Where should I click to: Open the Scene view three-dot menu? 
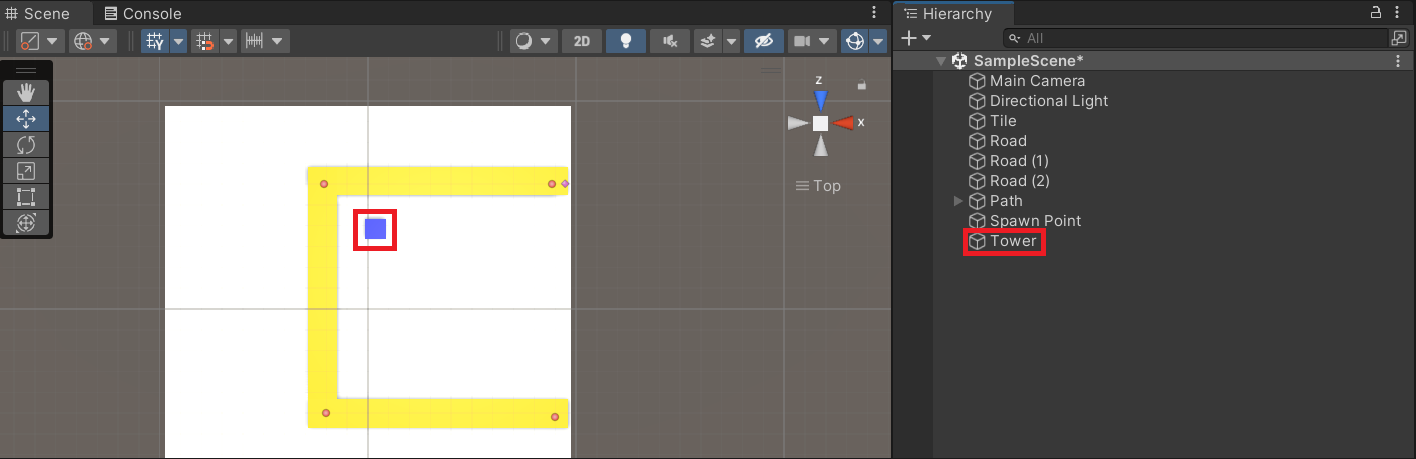(874, 12)
